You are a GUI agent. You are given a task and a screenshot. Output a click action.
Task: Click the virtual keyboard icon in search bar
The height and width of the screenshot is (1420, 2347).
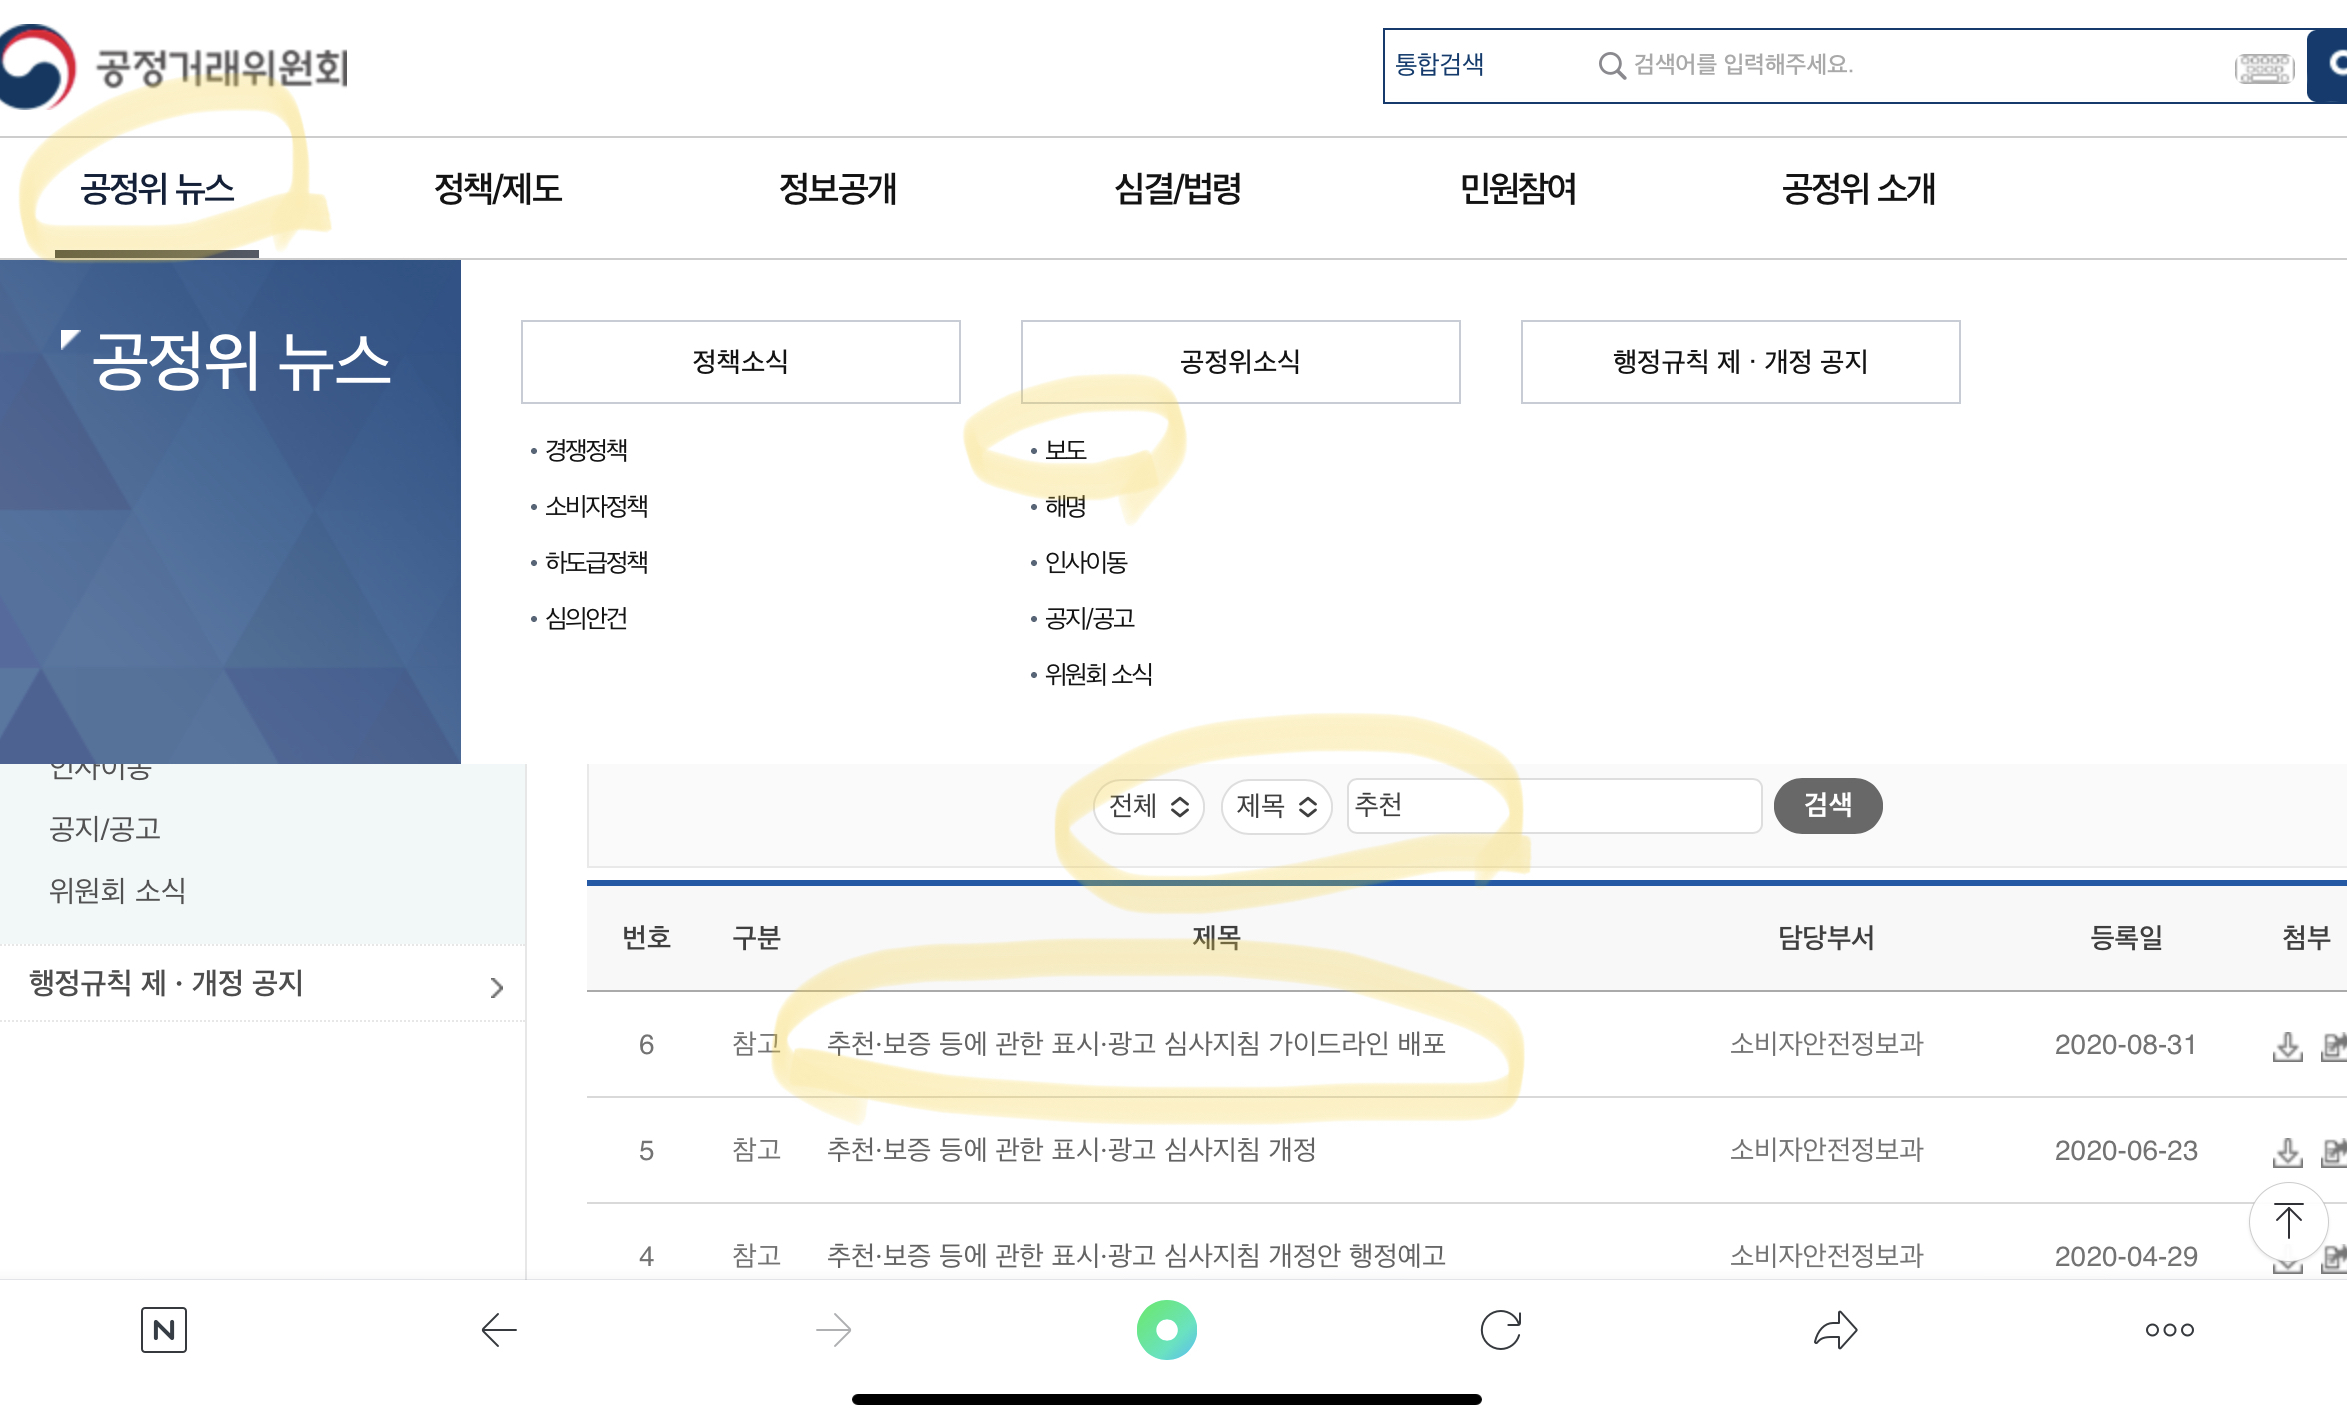tap(2264, 67)
